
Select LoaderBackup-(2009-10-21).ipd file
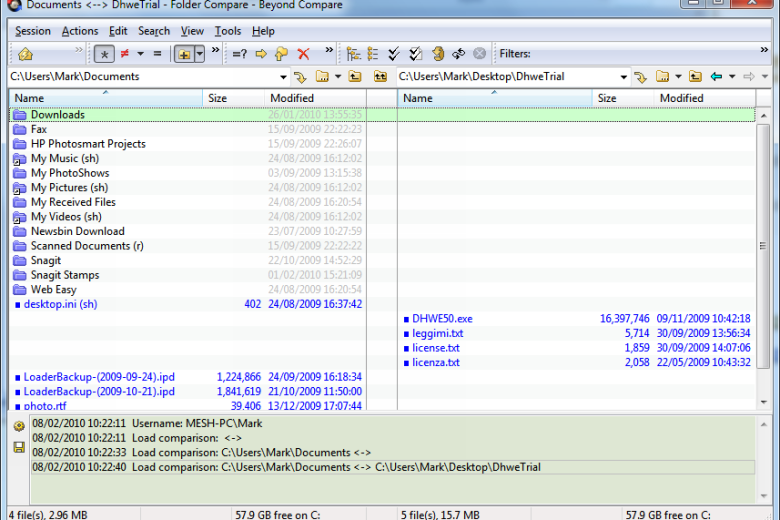(99, 392)
